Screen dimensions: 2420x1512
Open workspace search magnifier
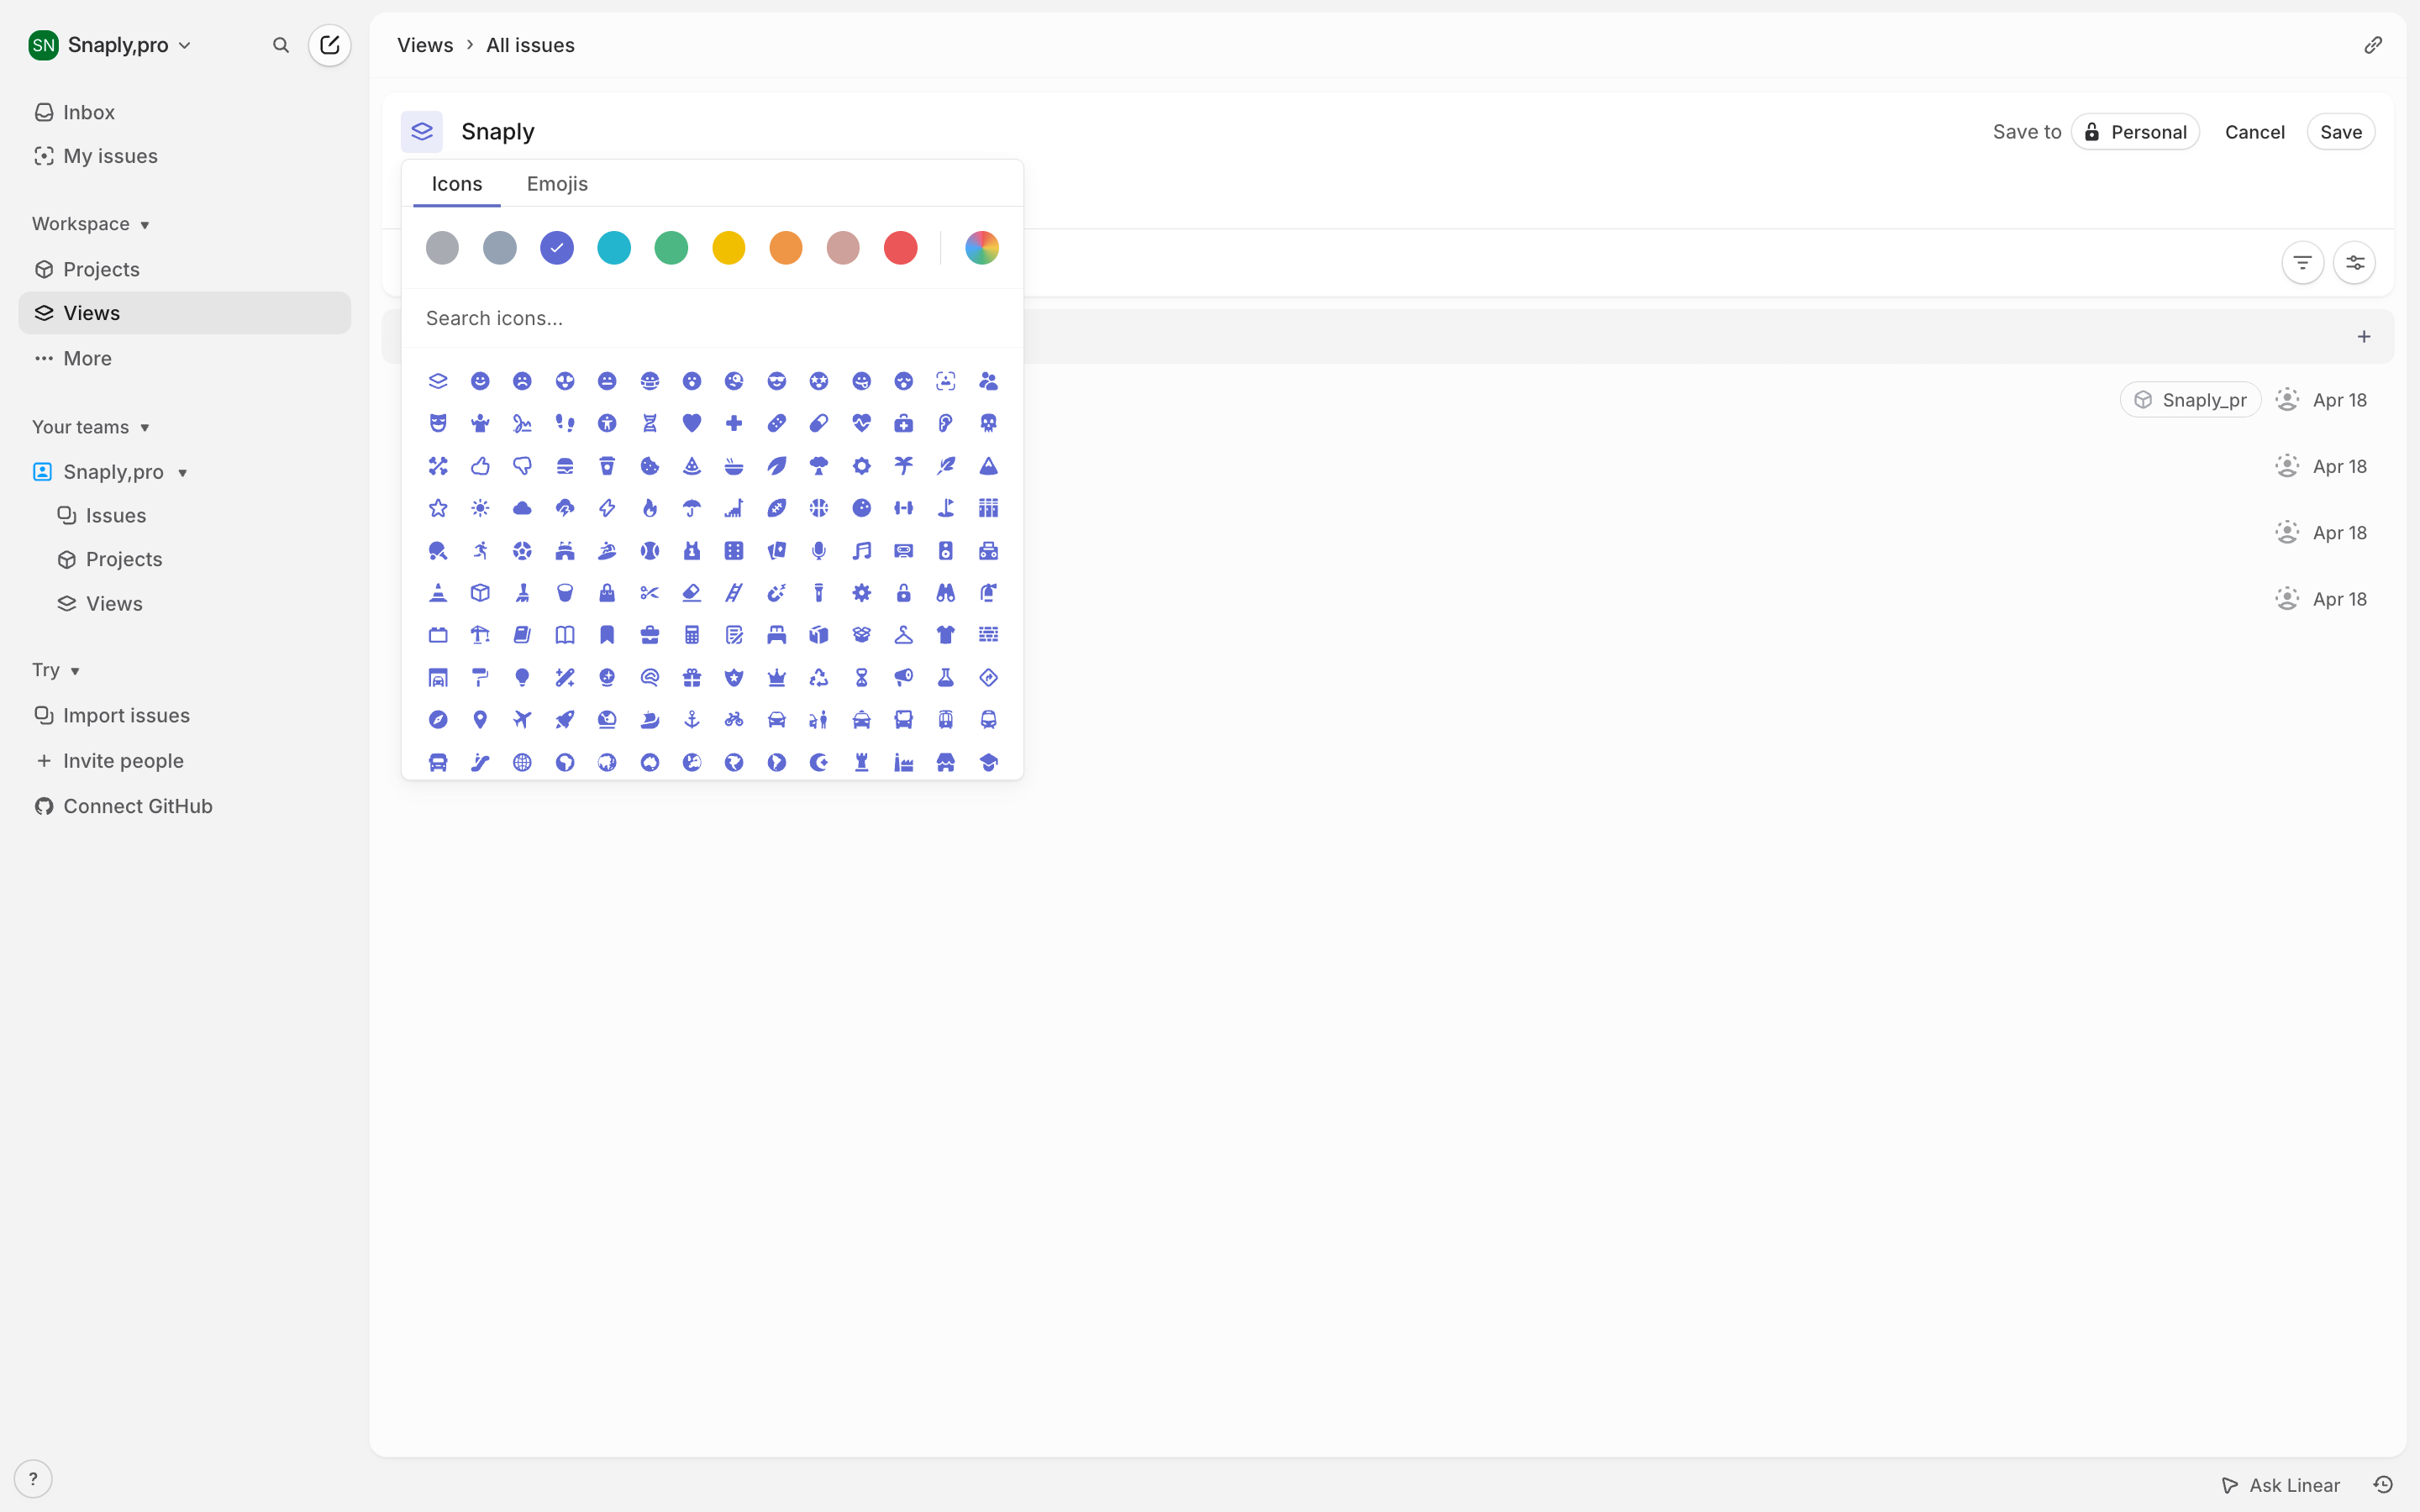[x=281, y=45]
